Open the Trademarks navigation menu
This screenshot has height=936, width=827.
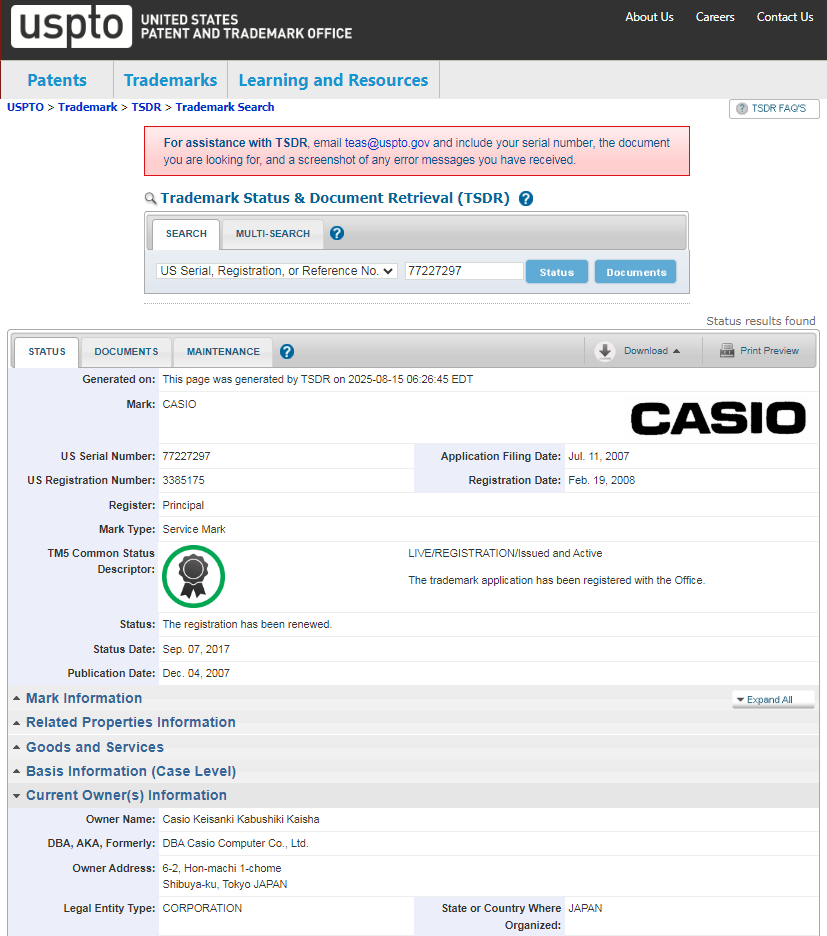click(170, 81)
